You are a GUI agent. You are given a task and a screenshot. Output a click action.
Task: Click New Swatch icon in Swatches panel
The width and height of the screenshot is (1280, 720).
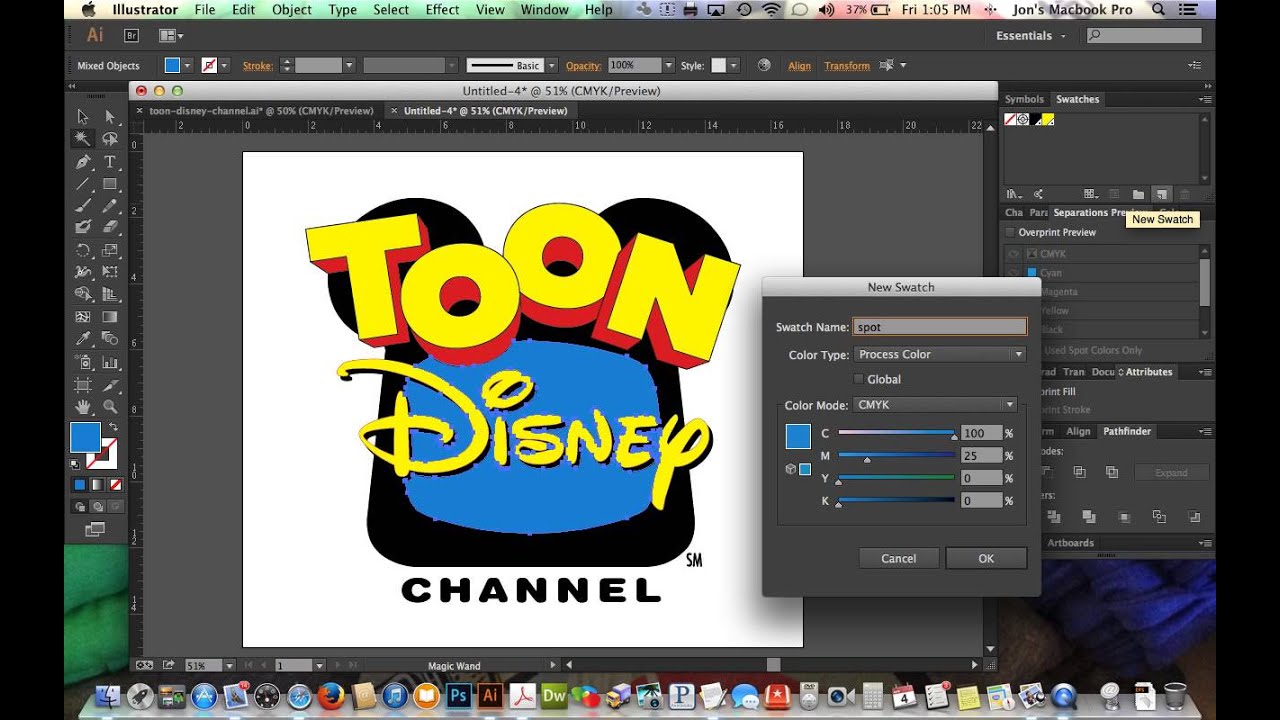1161,194
